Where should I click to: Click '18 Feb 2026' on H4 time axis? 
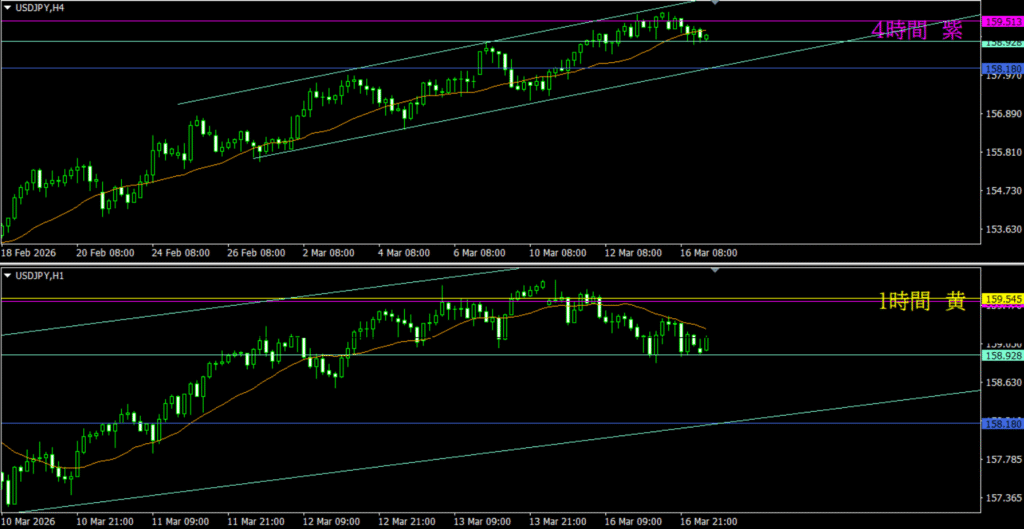pos(32,253)
